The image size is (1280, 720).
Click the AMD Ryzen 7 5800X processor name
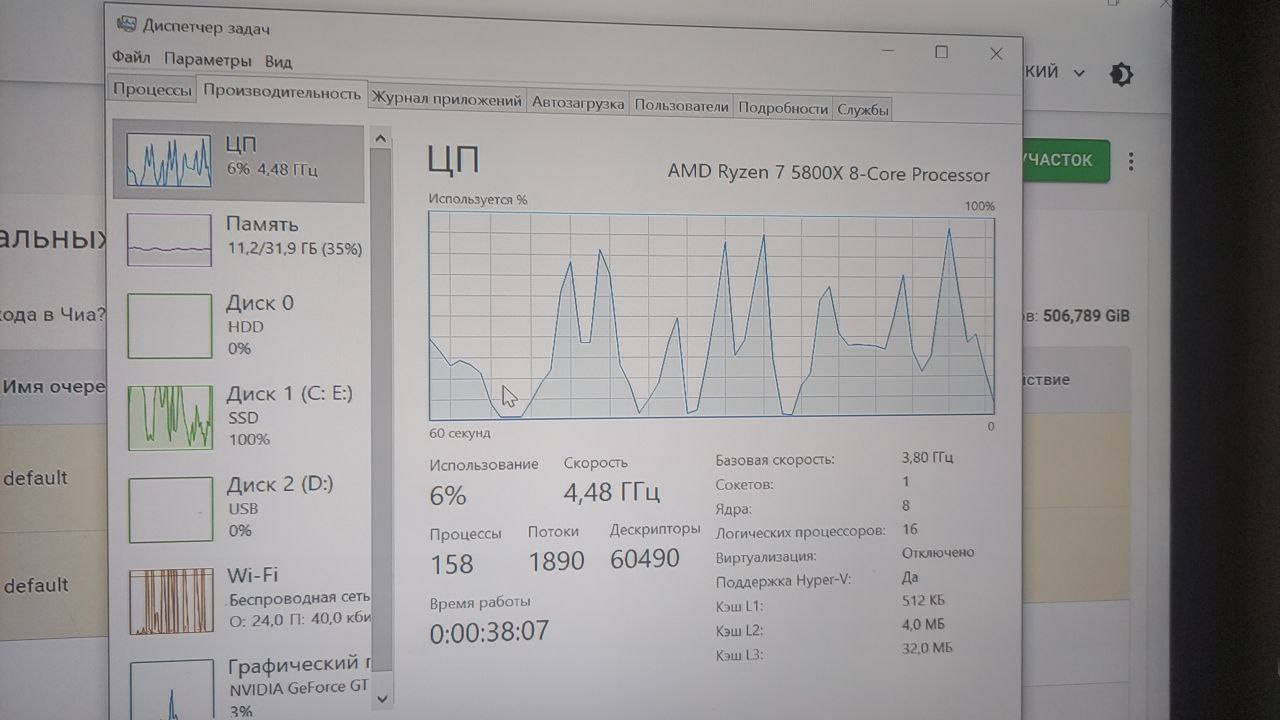coord(828,173)
